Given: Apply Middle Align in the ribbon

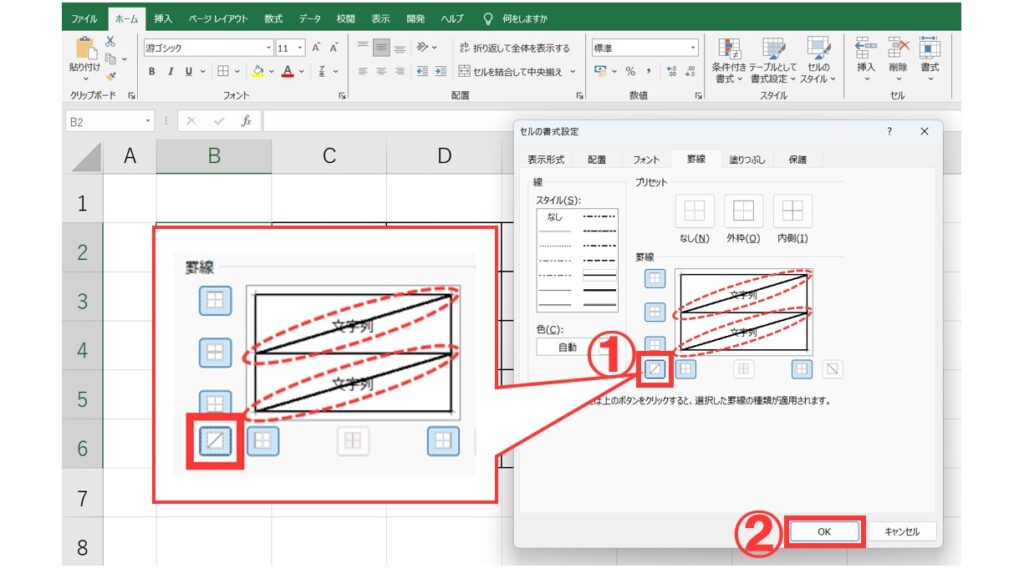Looking at the screenshot, I should coord(381,47).
